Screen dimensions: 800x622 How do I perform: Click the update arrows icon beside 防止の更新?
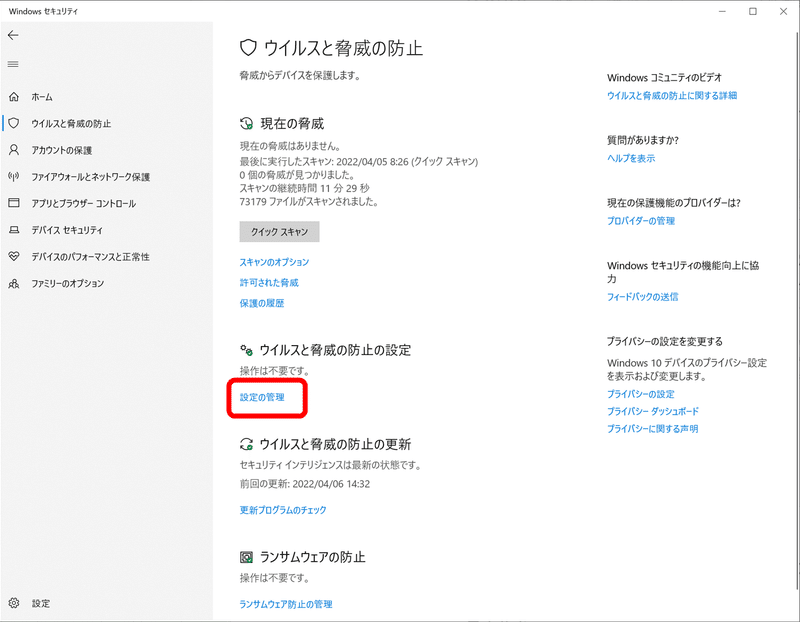246,444
